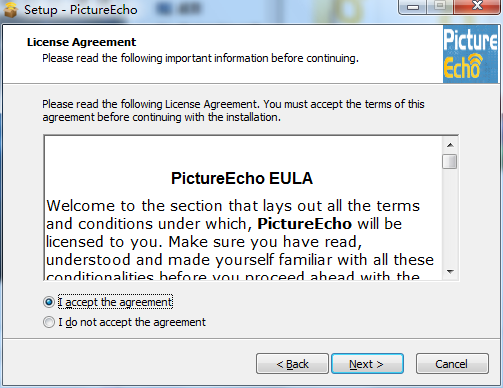This screenshot has width=503, height=388.
Task: Minimize the Setup - PictureEcho window
Action: click(x=413, y=7)
